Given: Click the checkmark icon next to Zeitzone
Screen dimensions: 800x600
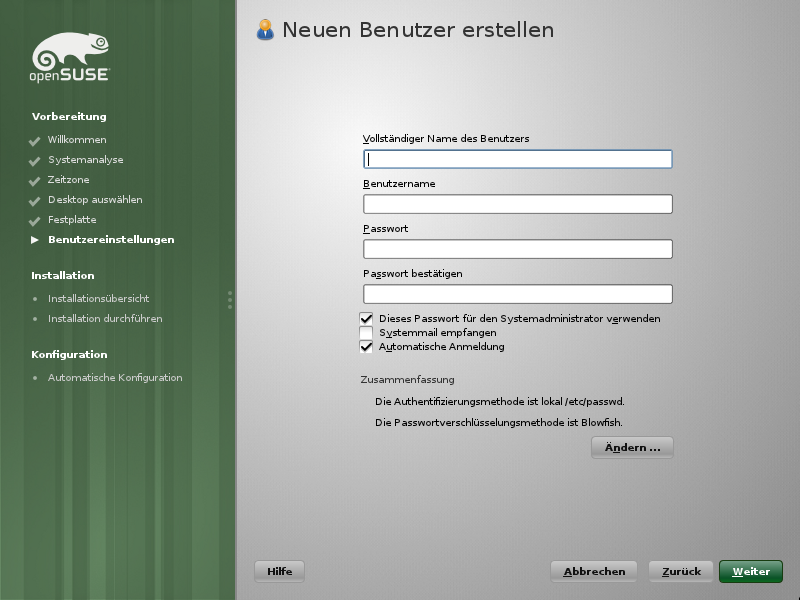Looking at the screenshot, I should click(35, 181).
